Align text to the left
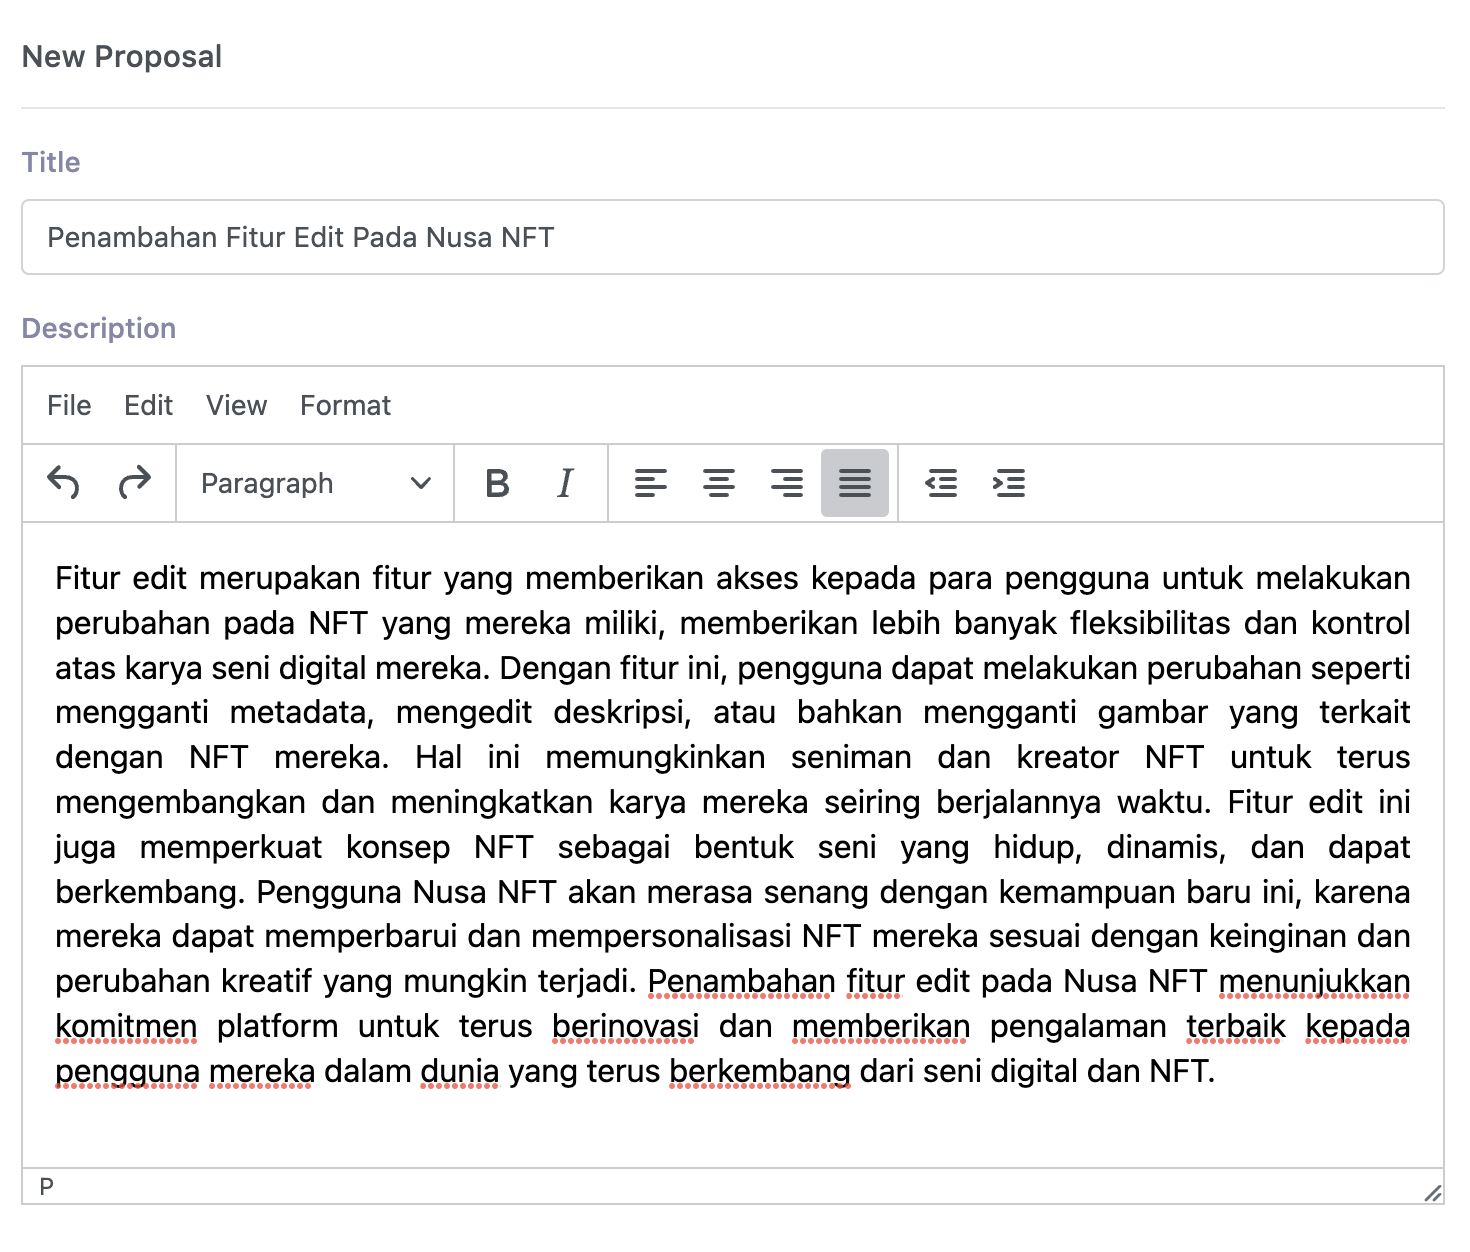This screenshot has height=1252, width=1470. click(651, 483)
